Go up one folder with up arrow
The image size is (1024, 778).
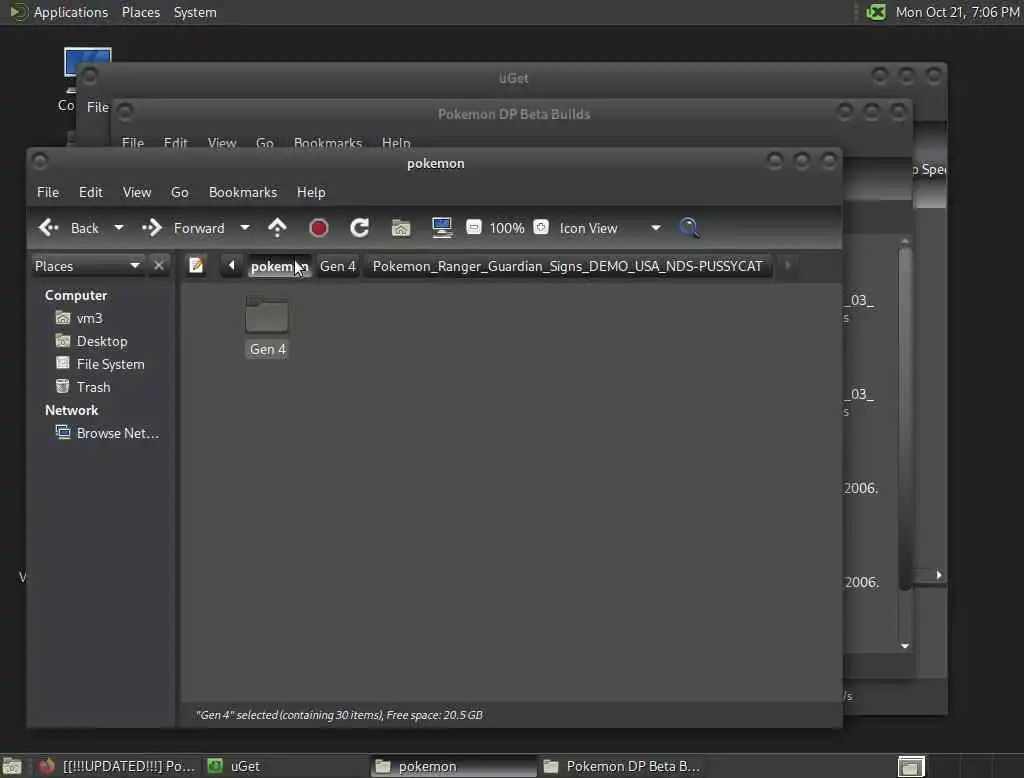tap(278, 228)
